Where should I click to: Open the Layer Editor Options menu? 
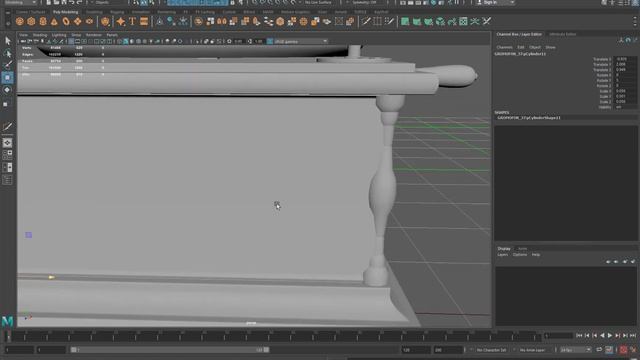pyautogui.click(x=520, y=255)
